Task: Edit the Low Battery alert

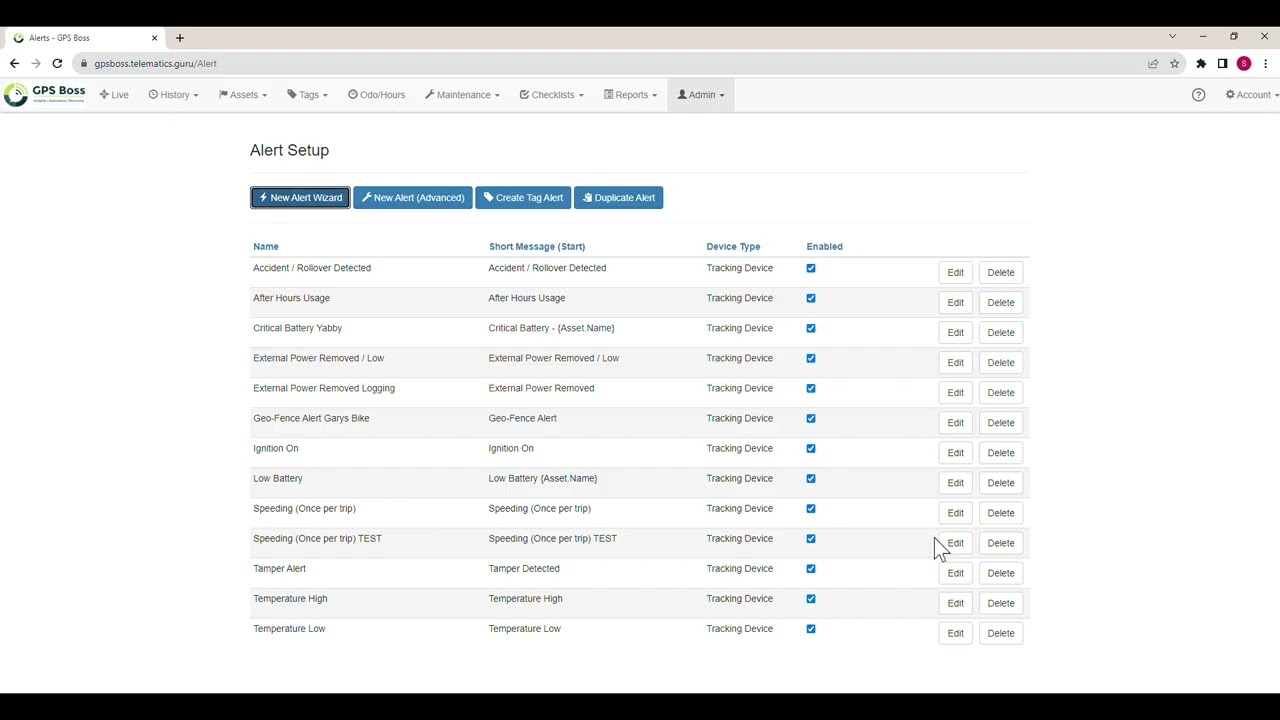Action: [956, 483]
